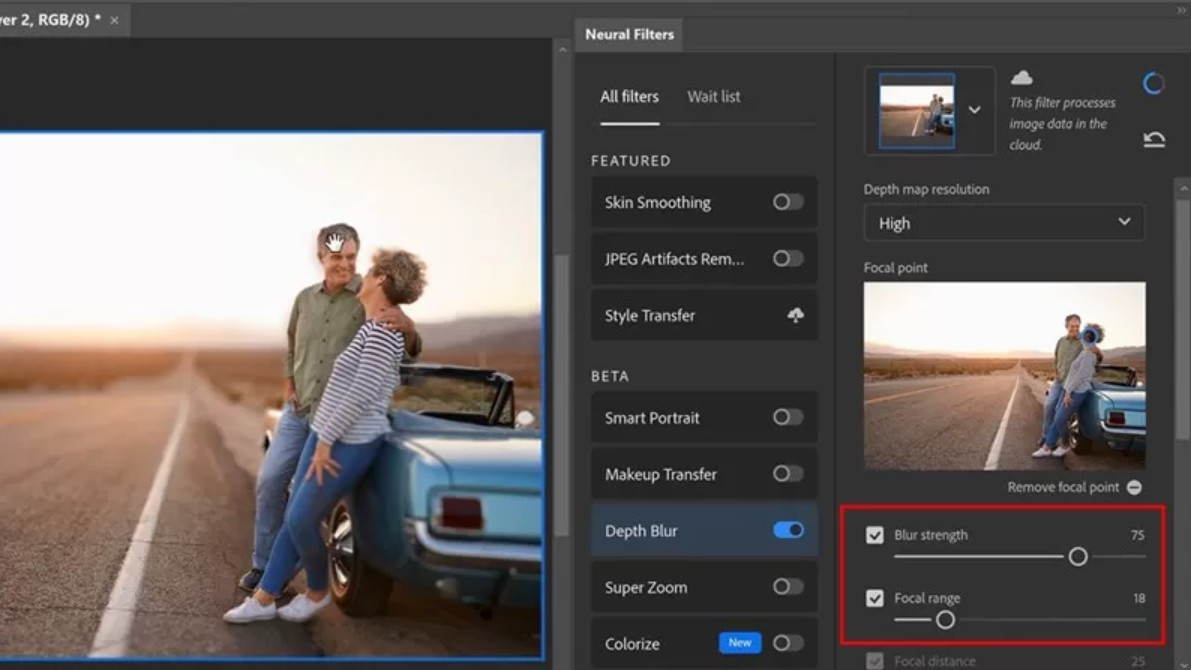
Task: Click the reset parameters undo arrow icon
Action: point(1154,140)
